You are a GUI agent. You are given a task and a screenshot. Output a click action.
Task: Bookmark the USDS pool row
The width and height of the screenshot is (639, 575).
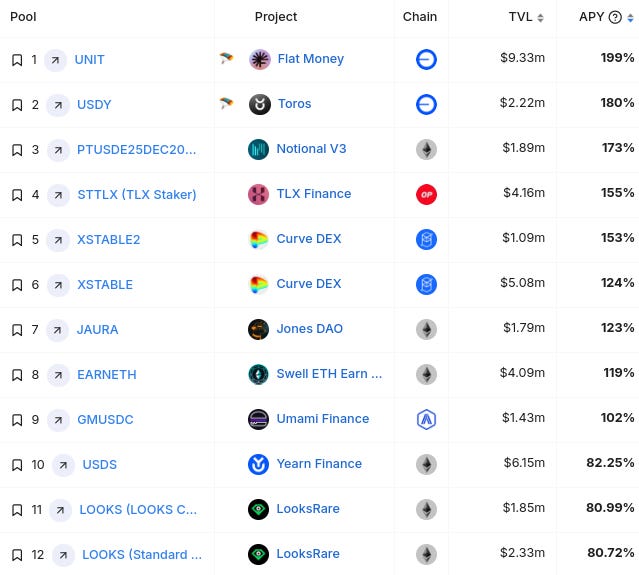pos(17,465)
